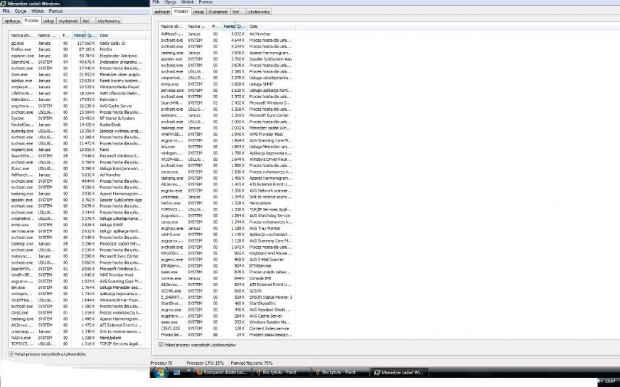Open the first Bez tytułu - Paint taskbar button
The image size is (620, 387).
[x=282, y=372]
